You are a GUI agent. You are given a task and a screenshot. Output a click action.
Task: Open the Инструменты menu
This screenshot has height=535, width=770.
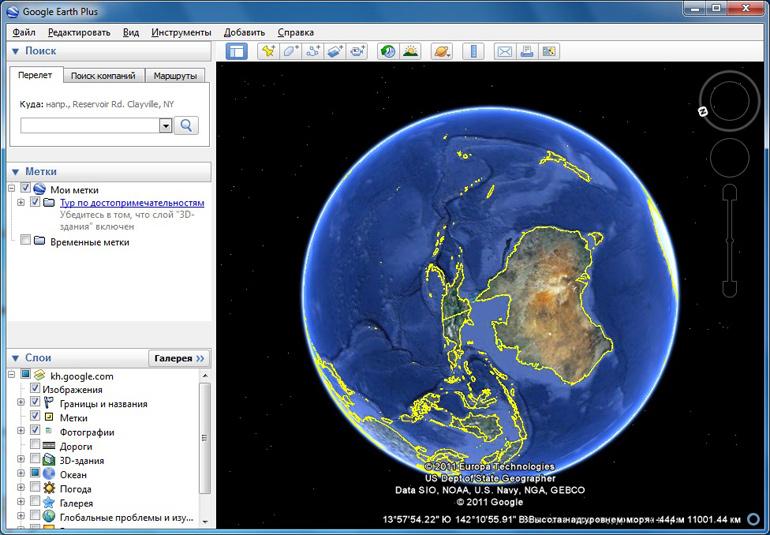coord(181,32)
